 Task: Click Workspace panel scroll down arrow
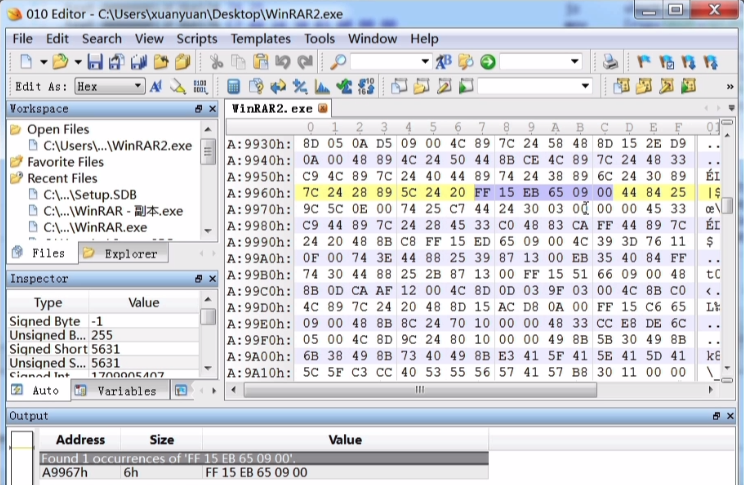coord(208,231)
